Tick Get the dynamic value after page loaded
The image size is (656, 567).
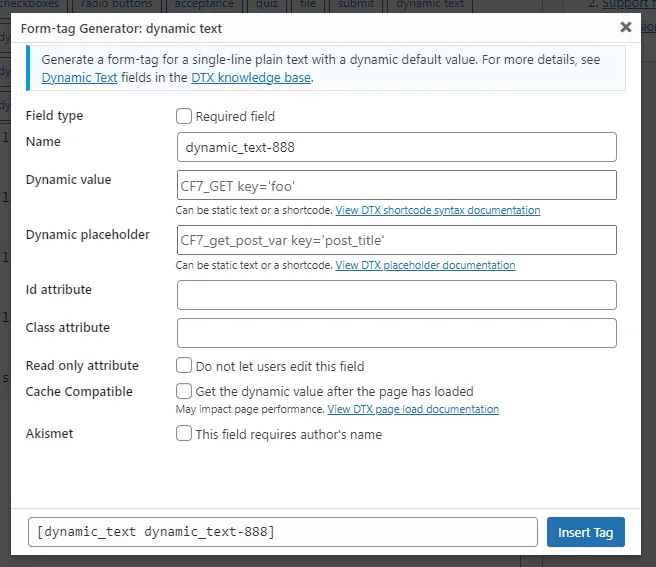184,391
